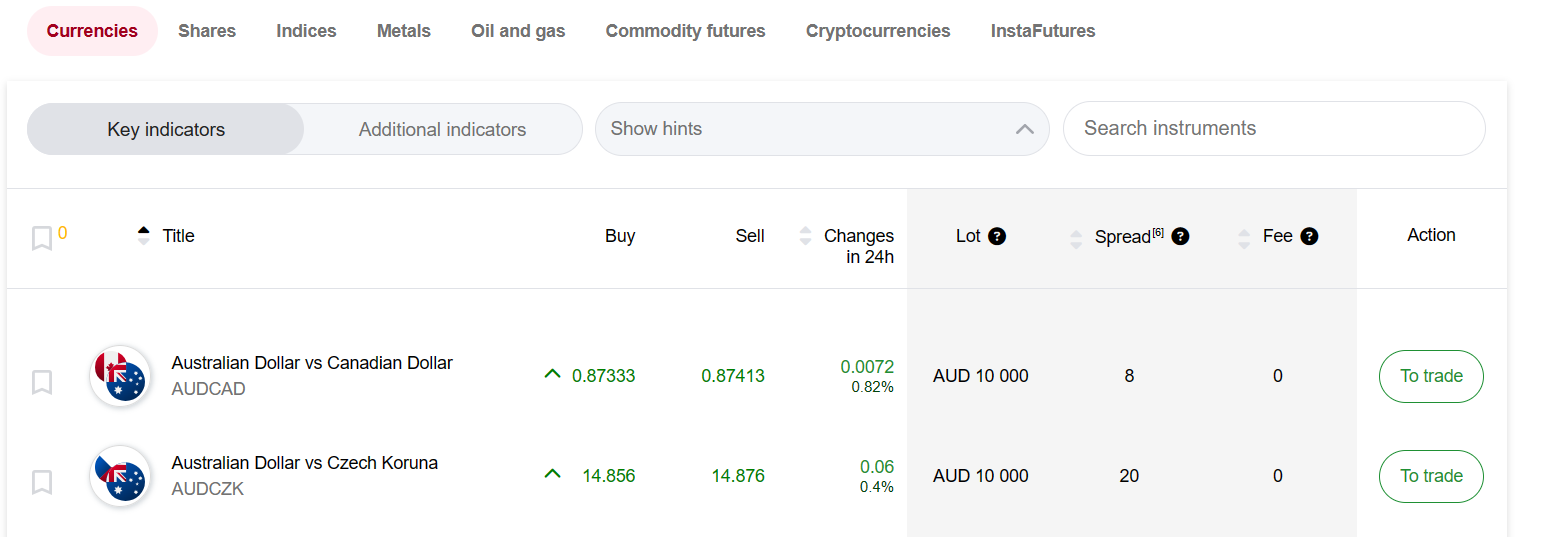Image resolution: width=1562 pixels, height=537 pixels.
Task: Bookmark the Australian Dollar vs Czech Koruna row
Action: coord(42,482)
